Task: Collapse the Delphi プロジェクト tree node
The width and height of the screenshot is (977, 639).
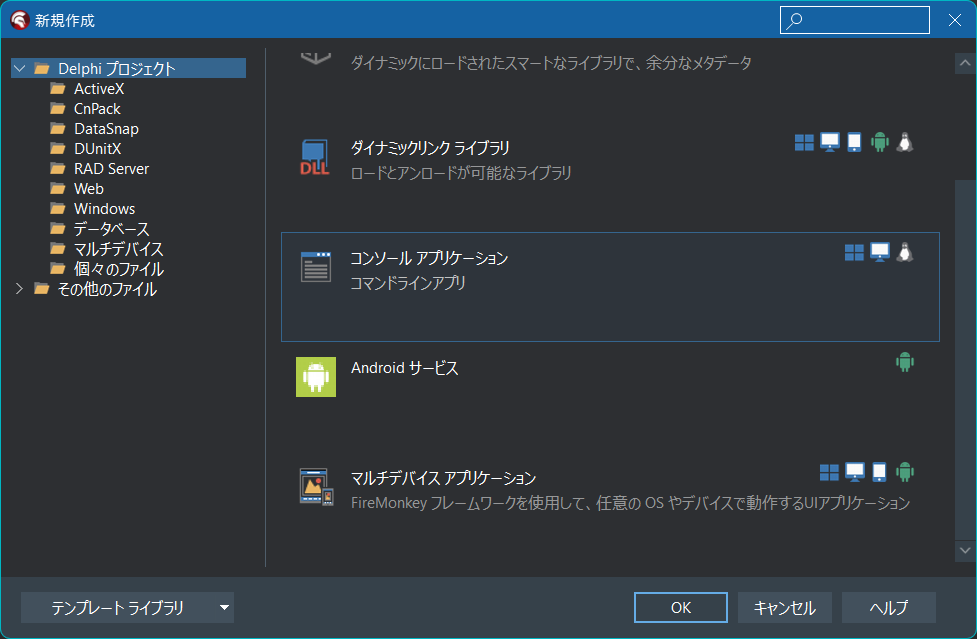Action: coord(19,68)
